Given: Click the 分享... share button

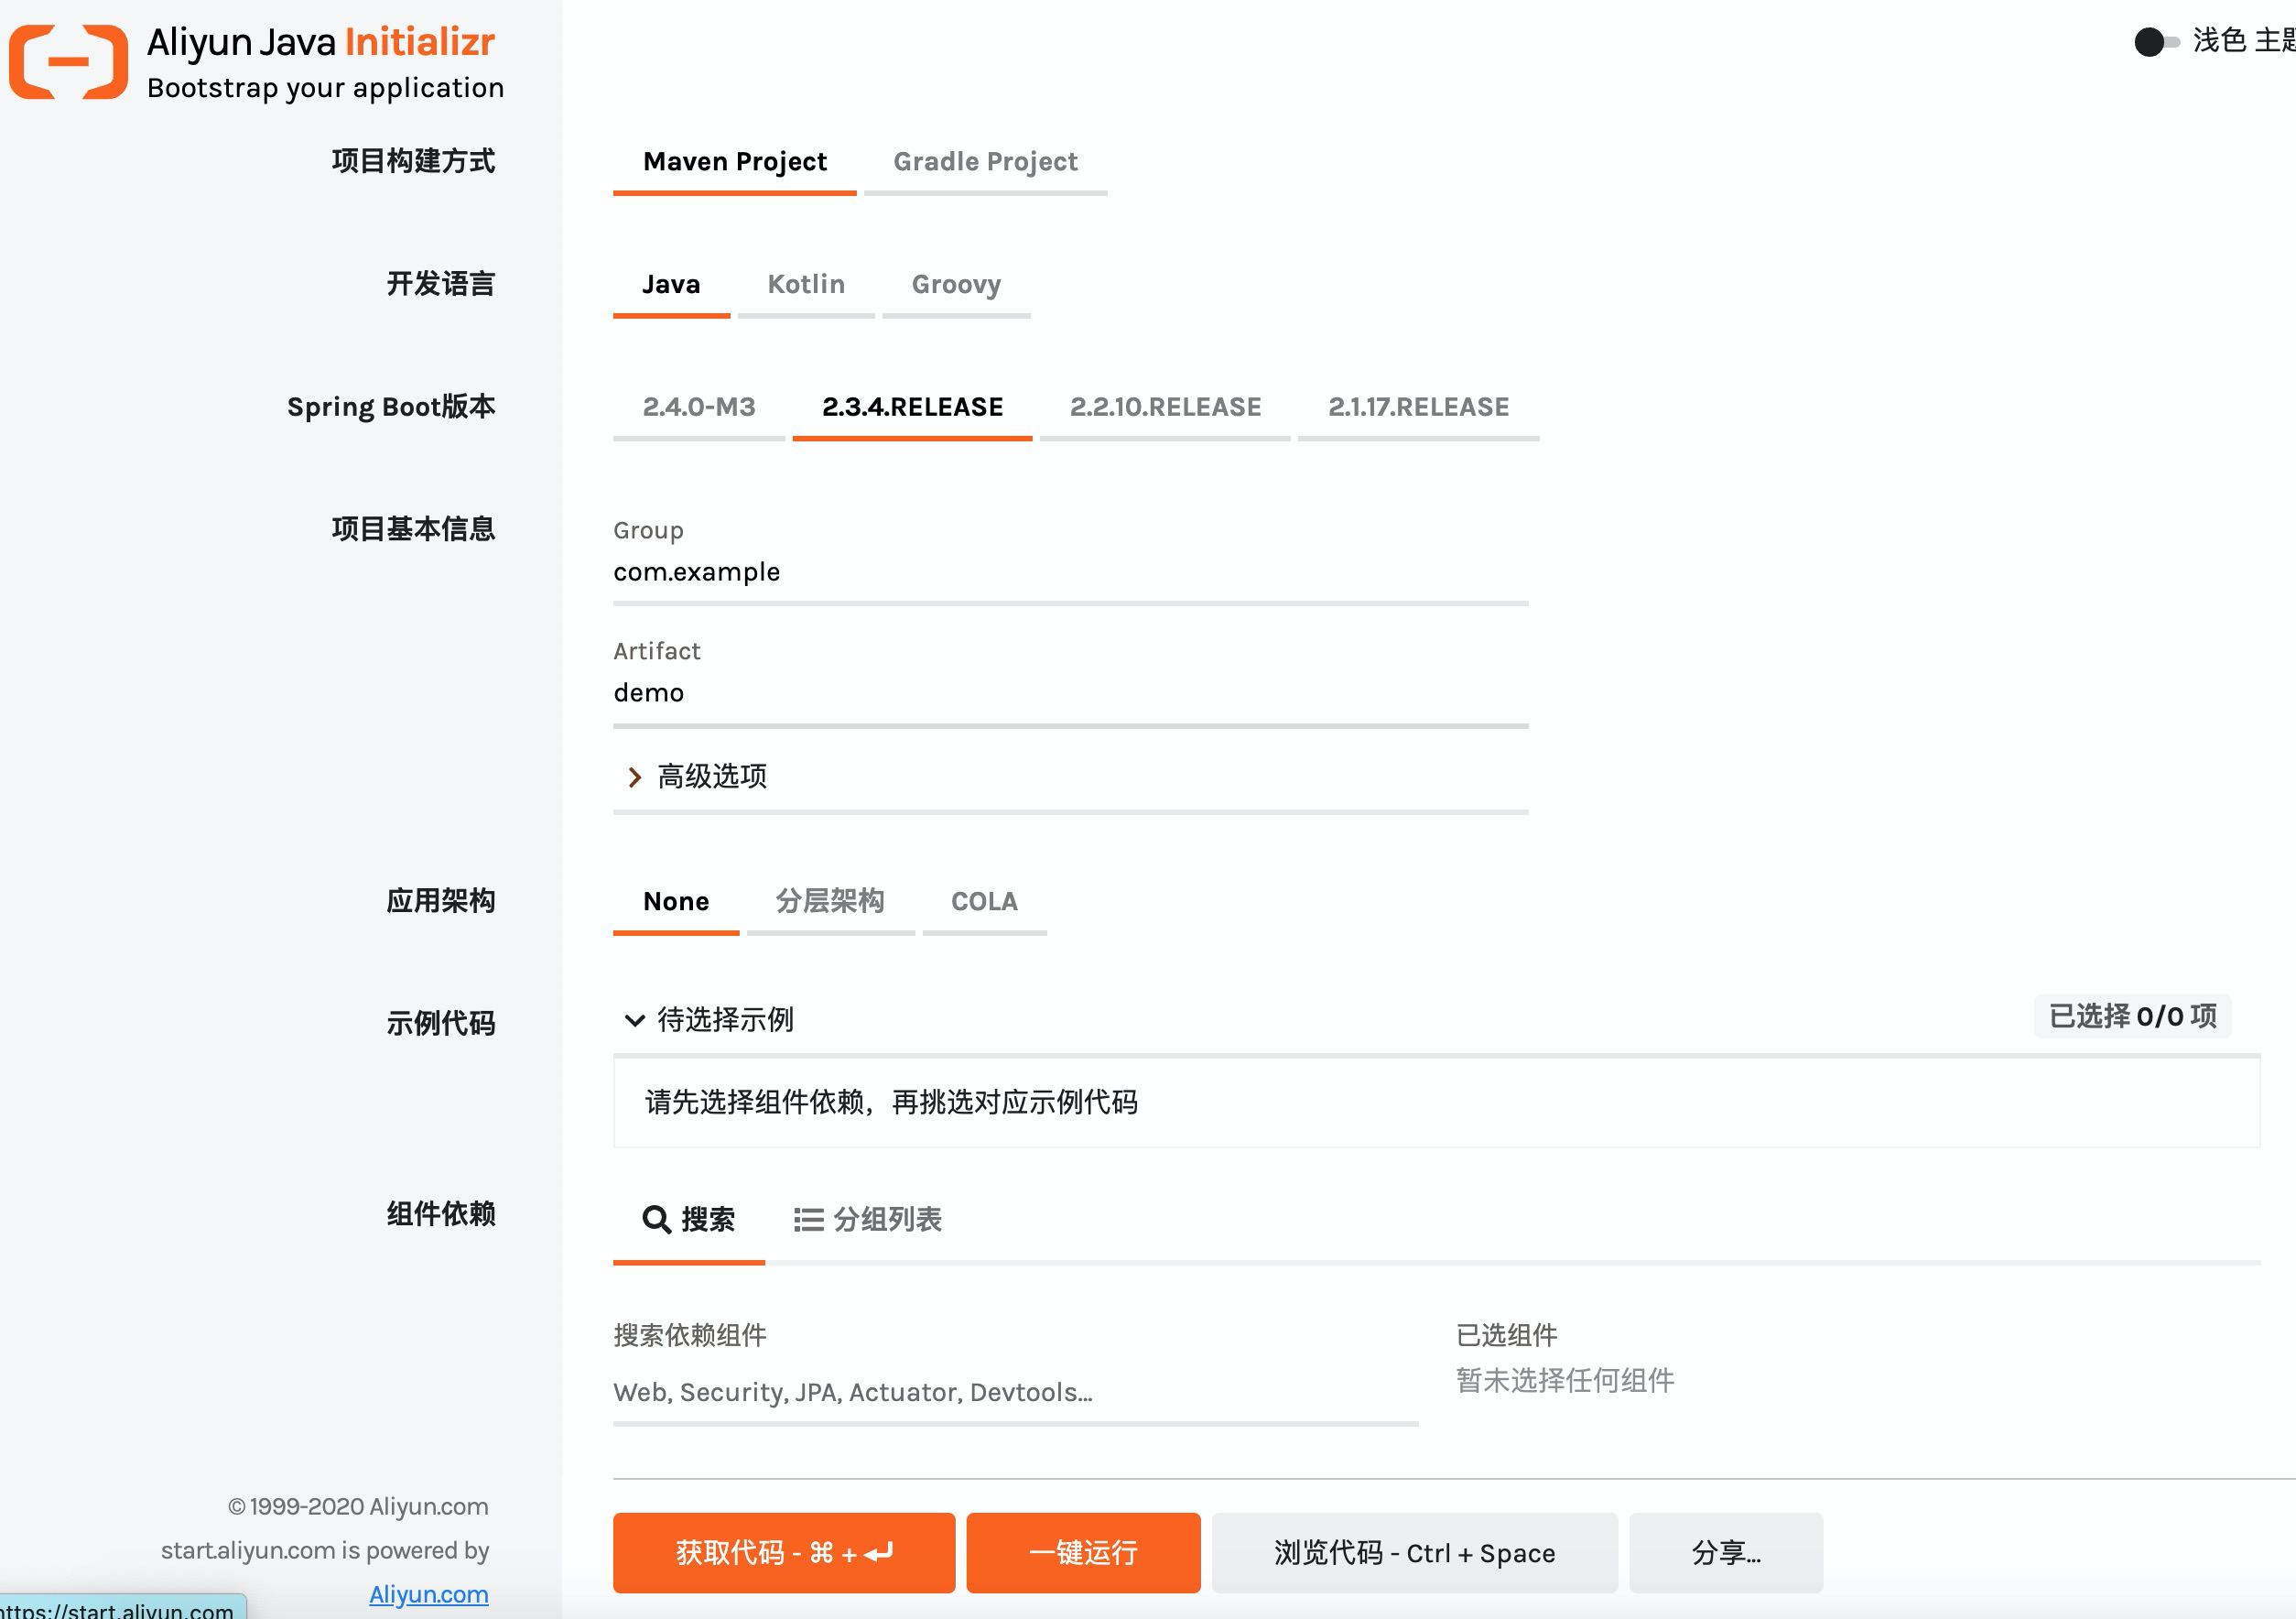Looking at the screenshot, I should tap(1726, 1553).
